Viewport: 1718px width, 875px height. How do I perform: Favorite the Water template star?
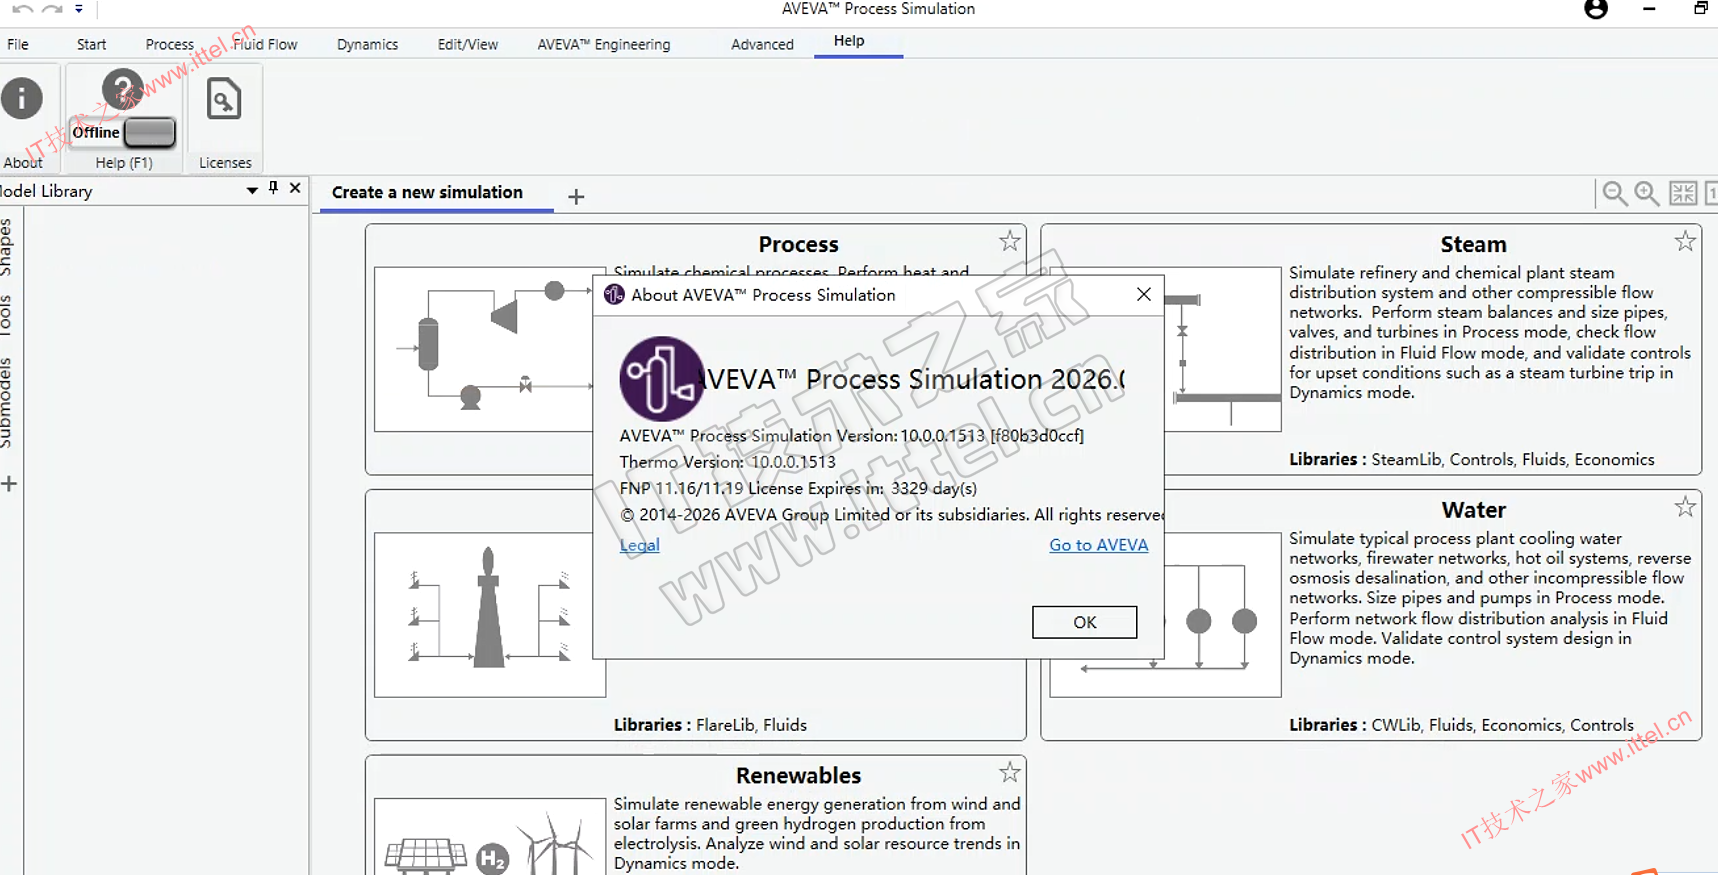coord(1685,507)
